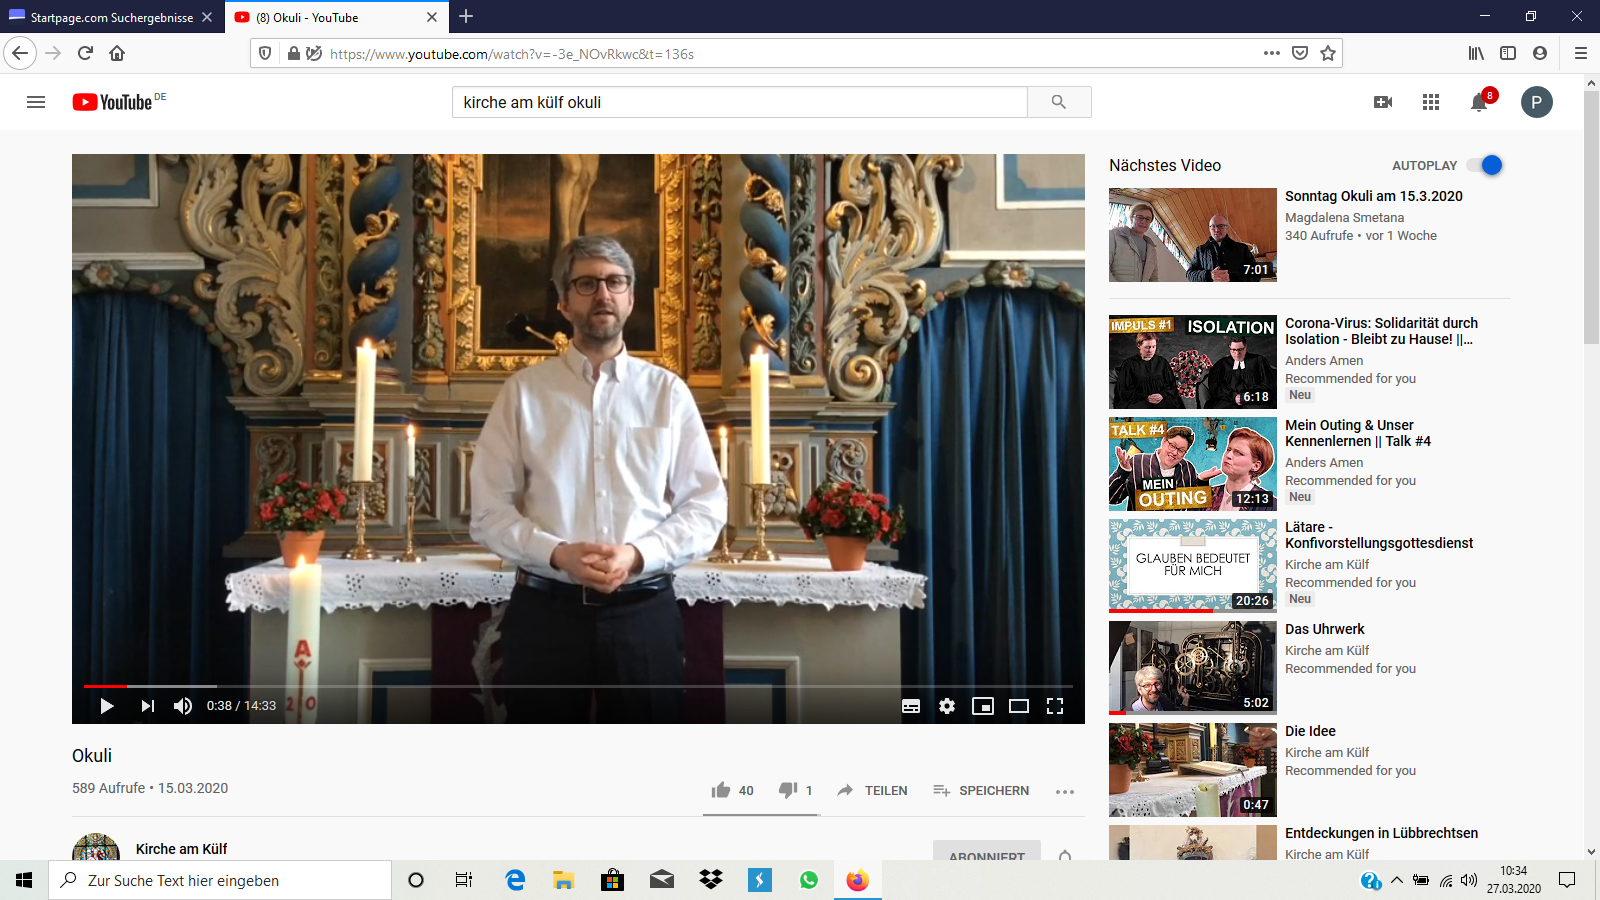Open the notifications bell

coord(1479,103)
